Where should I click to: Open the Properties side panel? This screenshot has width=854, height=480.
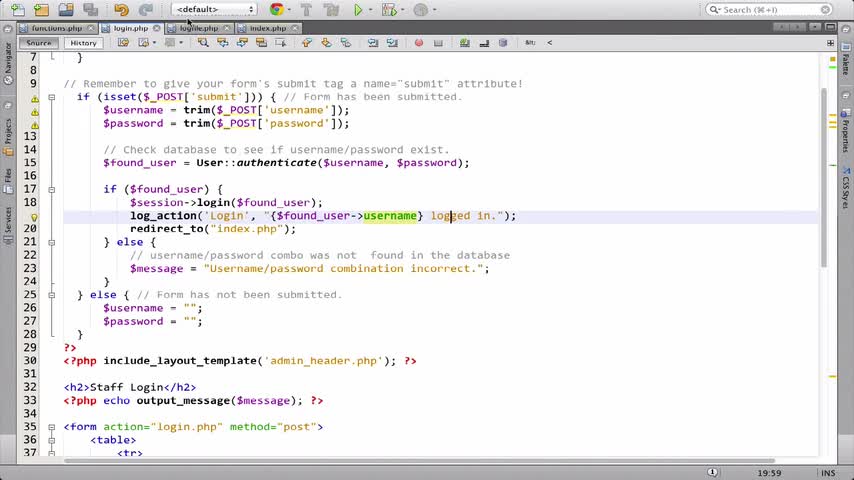point(846,130)
